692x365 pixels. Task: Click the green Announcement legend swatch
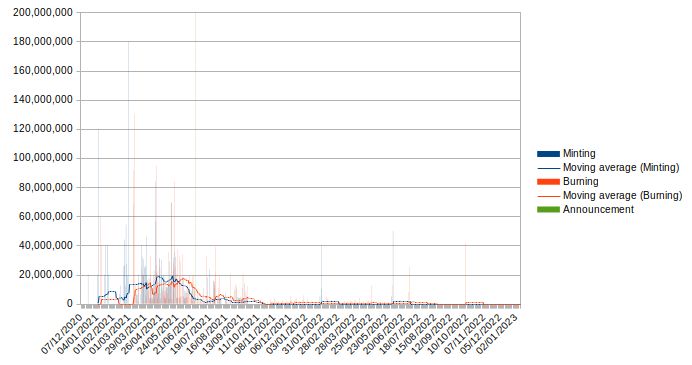tap(548, 209)
